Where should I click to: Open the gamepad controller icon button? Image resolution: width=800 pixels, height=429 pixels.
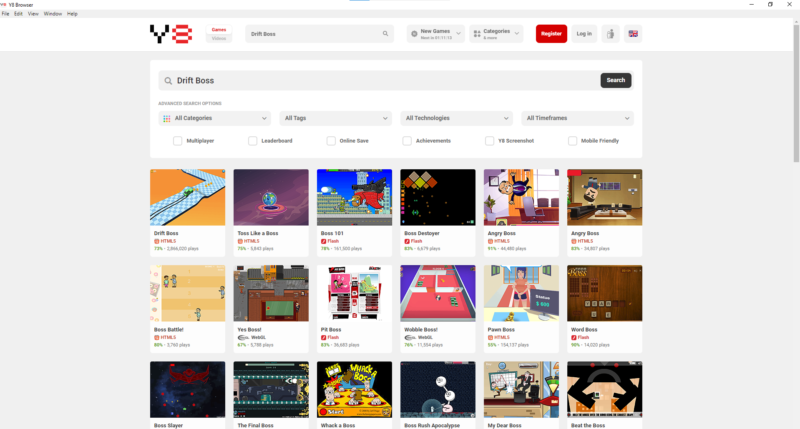pyautogui.click(x=610, y=34)
